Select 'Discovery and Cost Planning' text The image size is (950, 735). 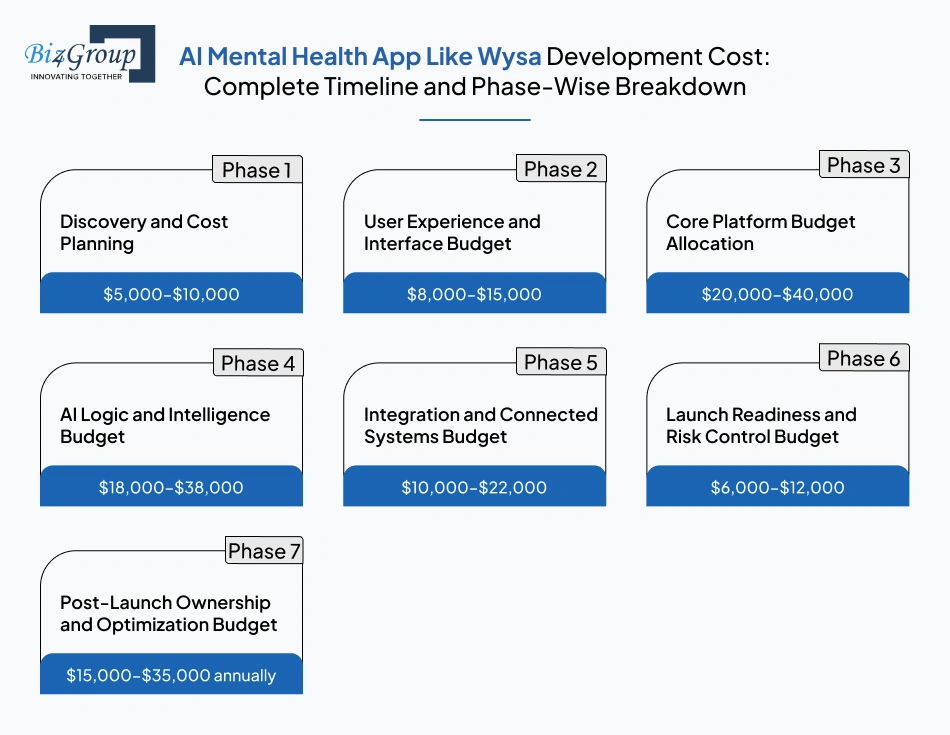click(x=144, y=233)
